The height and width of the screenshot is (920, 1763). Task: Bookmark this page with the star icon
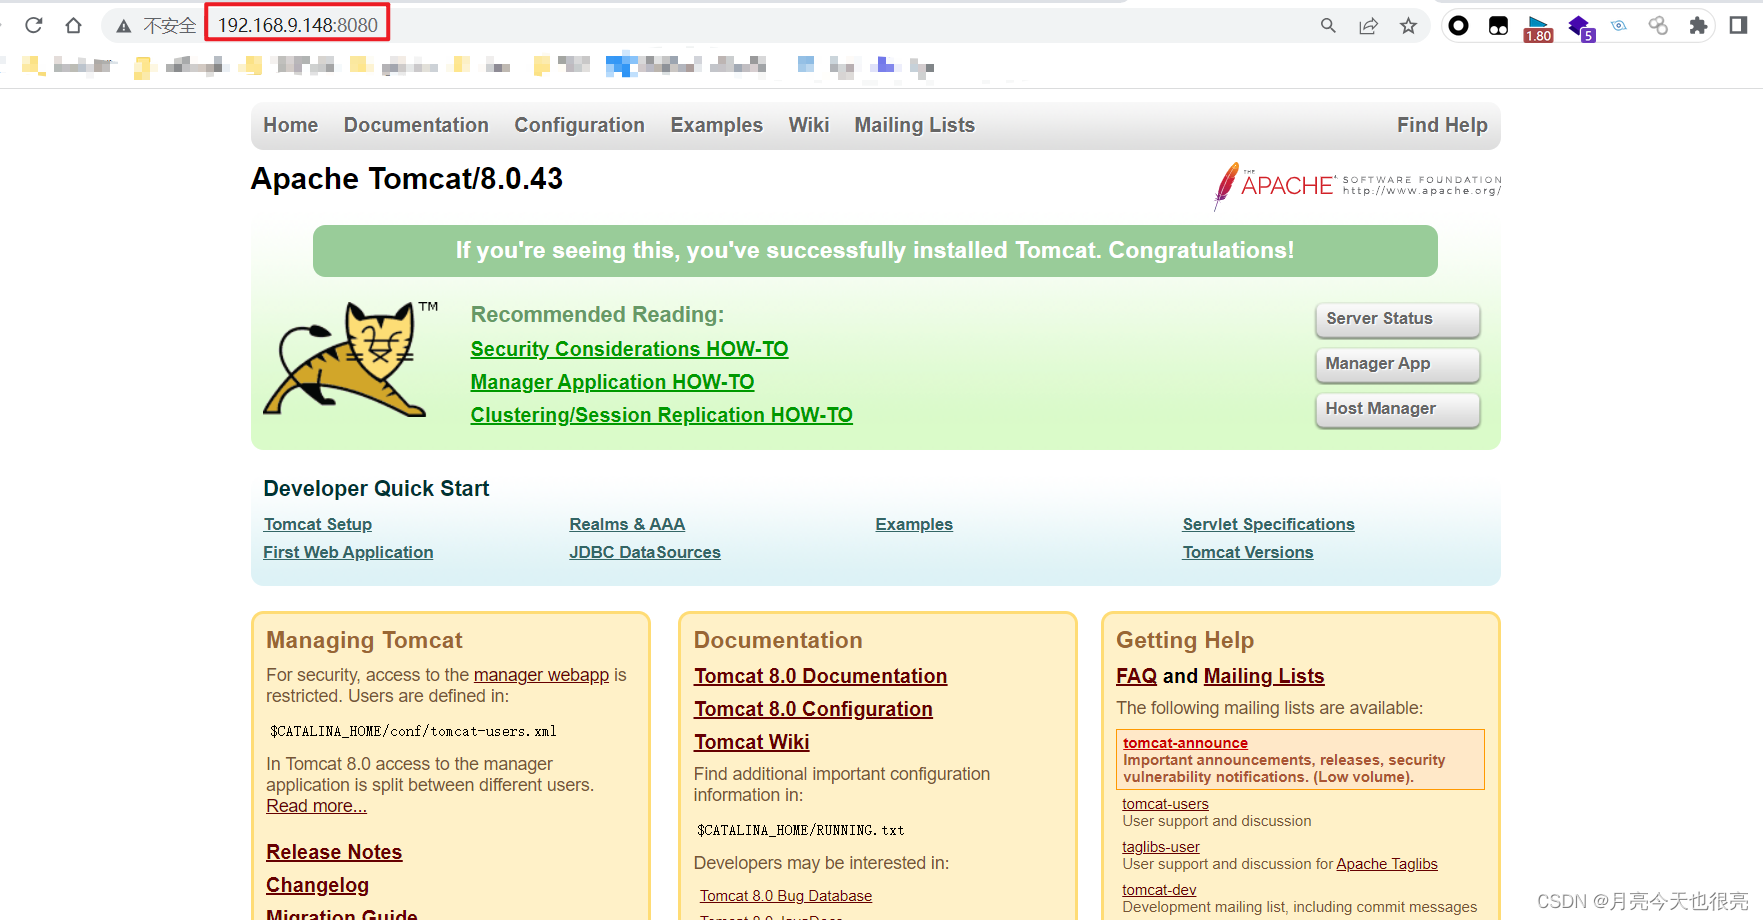tap(1408, 25)
